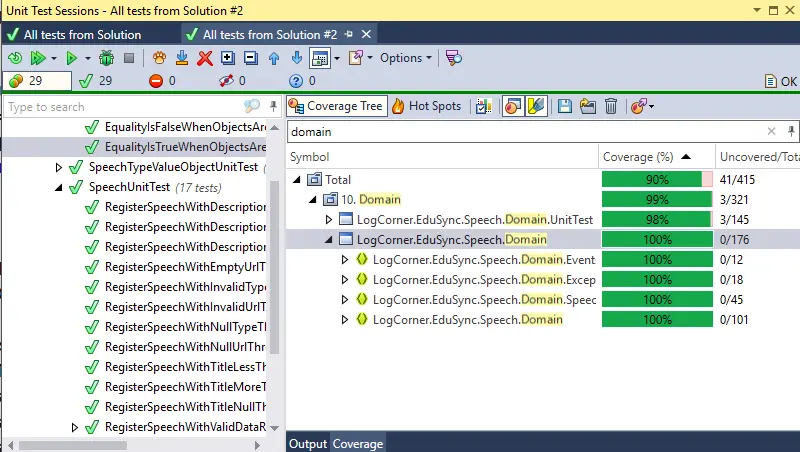Image resolution: width=800 pixels, height=452 pixels.
Task: Click the OK status button
Action: tap(781, 81)
